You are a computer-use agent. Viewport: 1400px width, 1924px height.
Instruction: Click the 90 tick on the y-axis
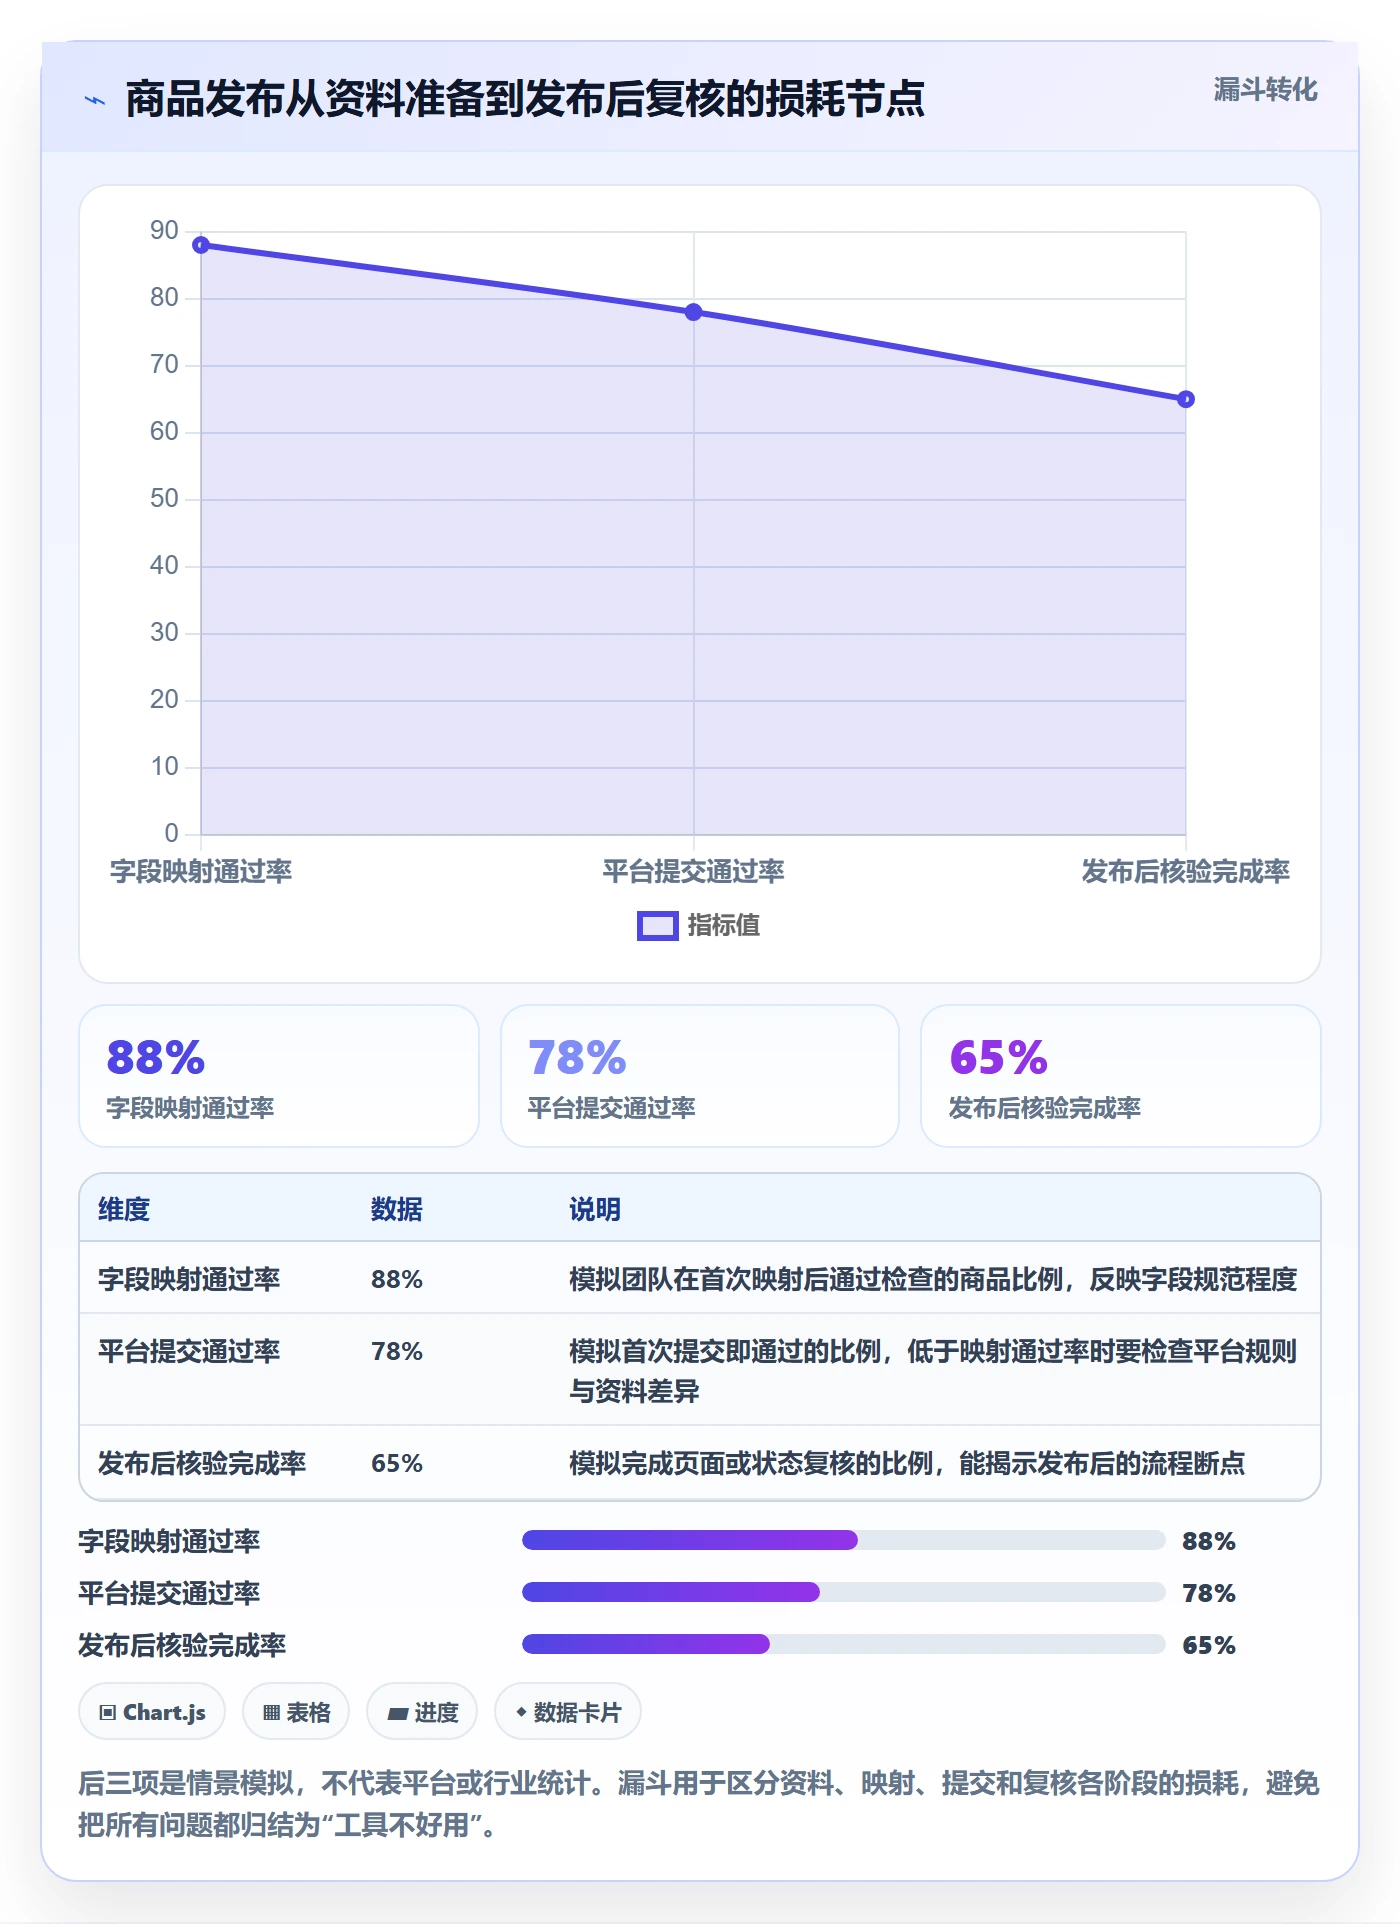pyautogui.click(x=164, y=231)
